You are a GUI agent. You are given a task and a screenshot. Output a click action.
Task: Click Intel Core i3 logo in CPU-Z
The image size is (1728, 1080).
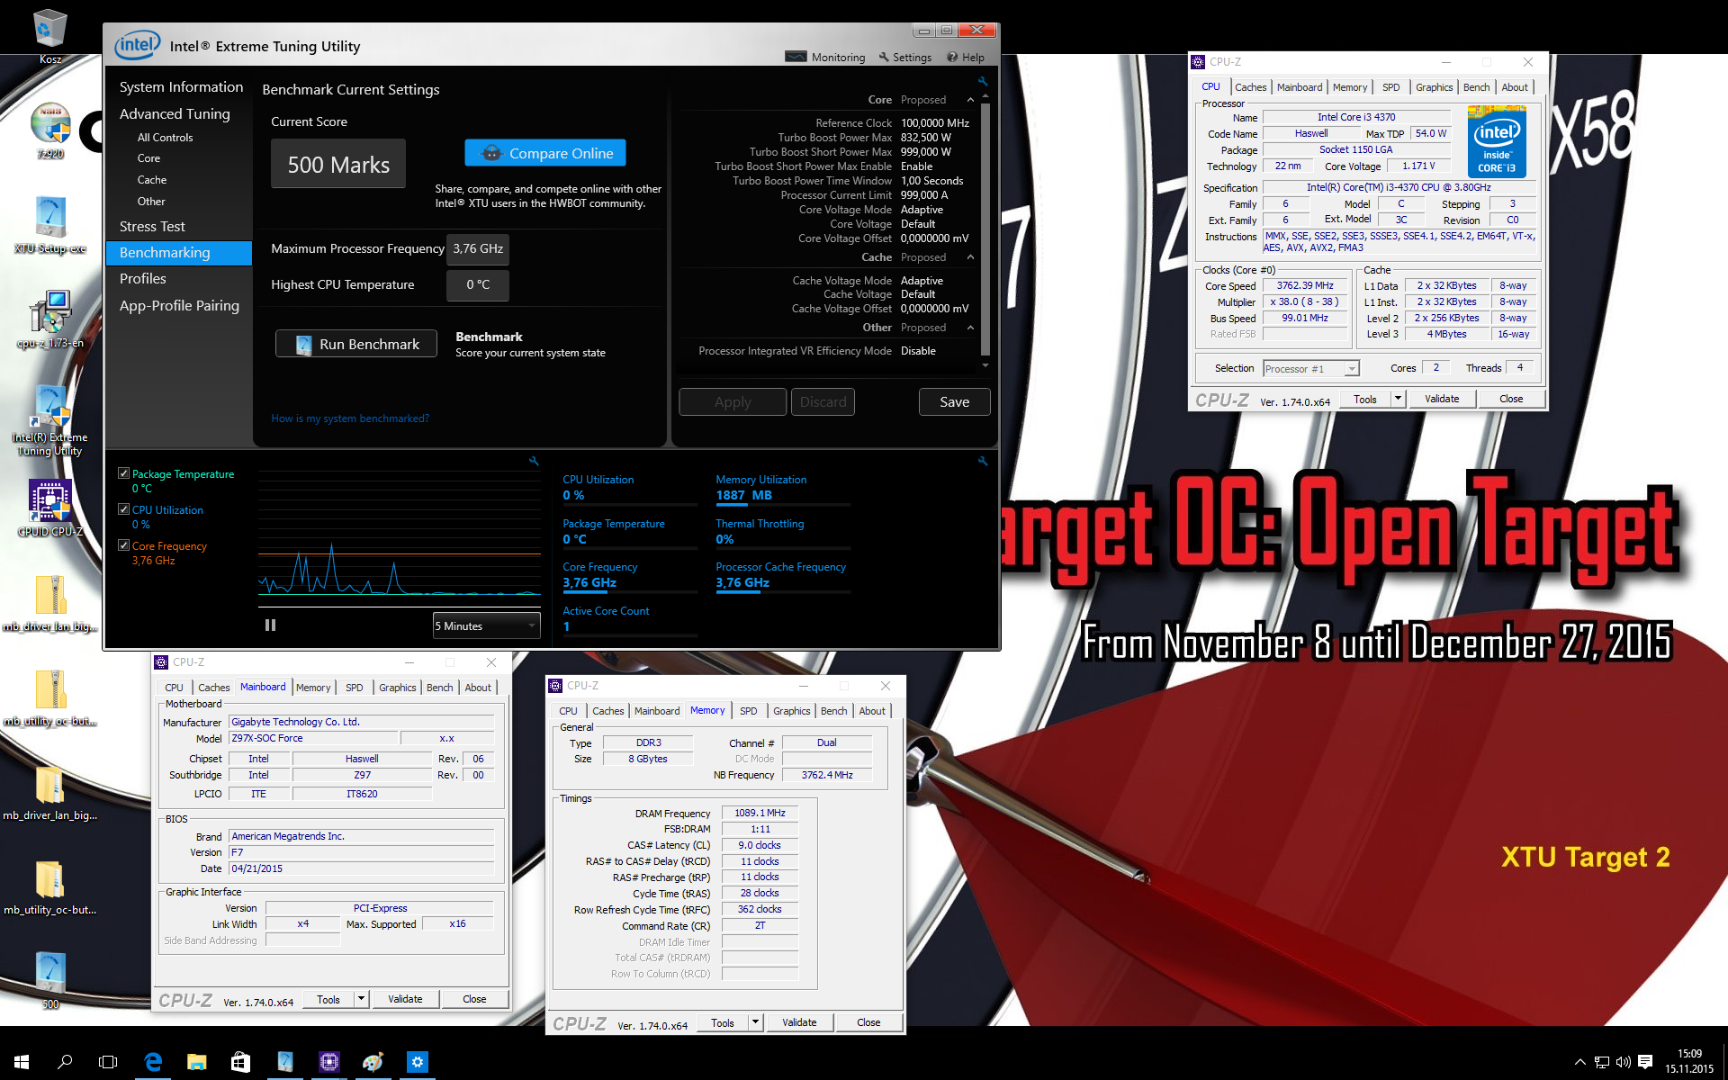[x=1497, y=141]
